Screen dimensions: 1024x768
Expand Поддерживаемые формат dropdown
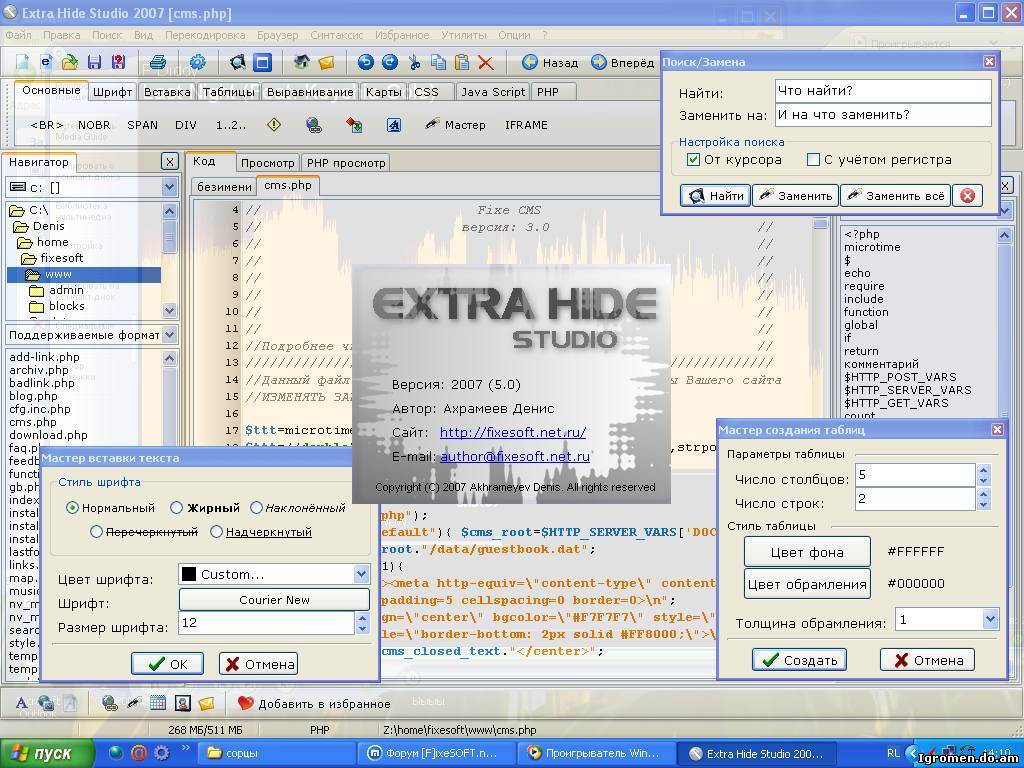(x=169, y=335)
